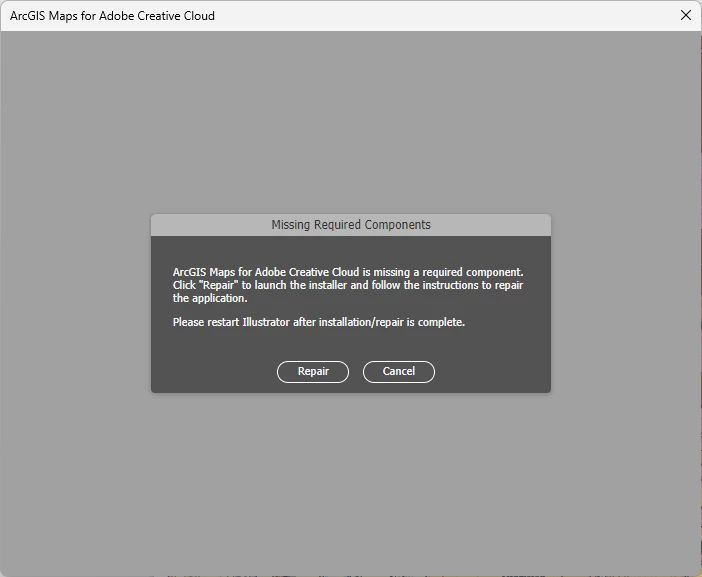Cancel the Missing Required Components dialog

pos(398,372)
